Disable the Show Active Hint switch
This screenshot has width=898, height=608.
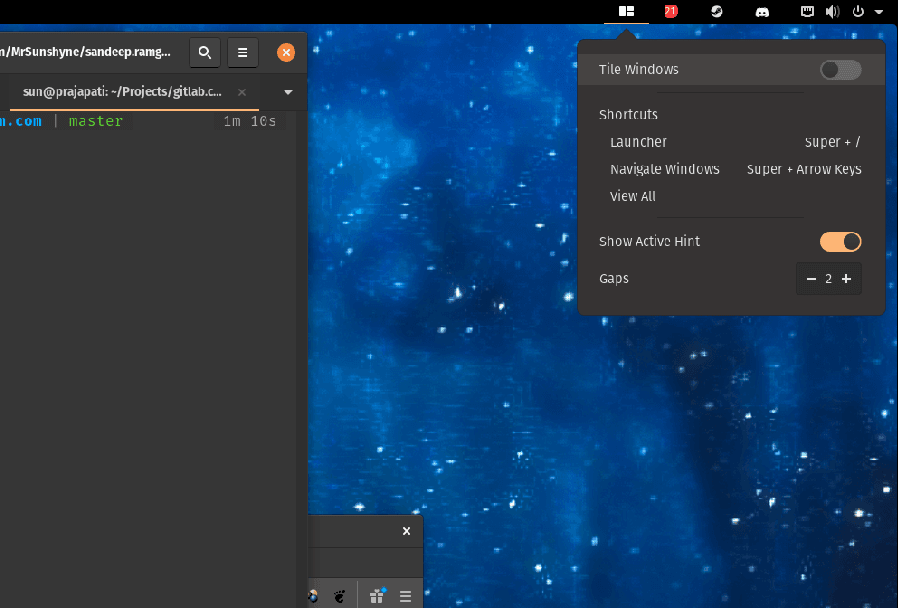point(840,242)
